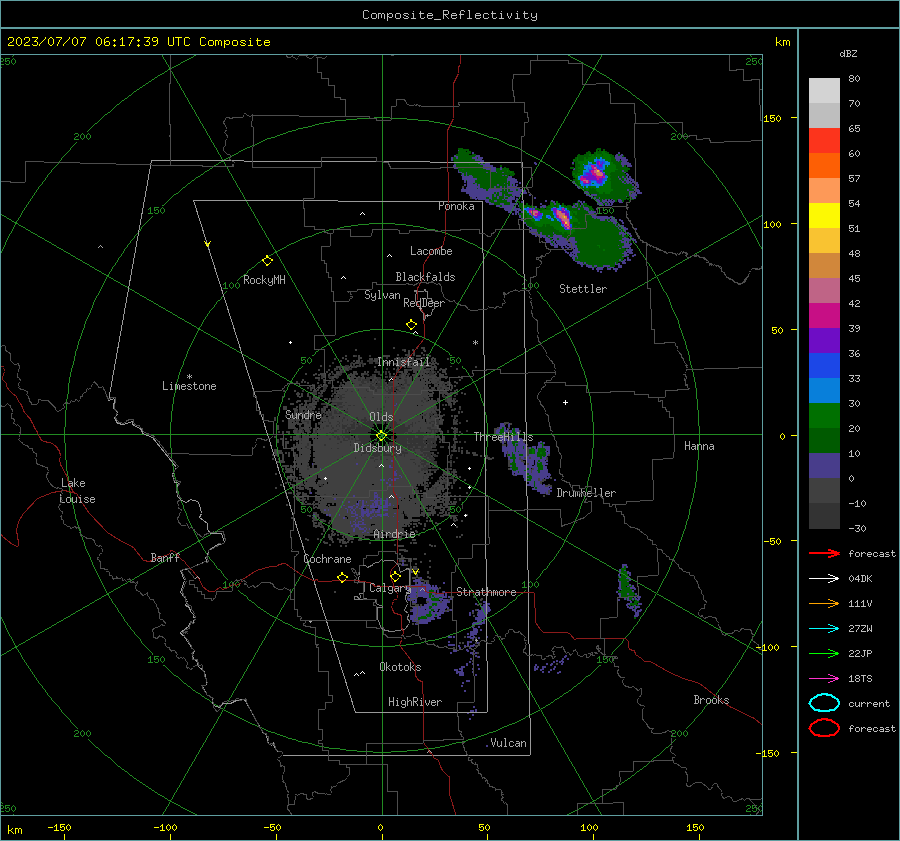
Task: Click the Brooks city label
Action: pos(711,700)
